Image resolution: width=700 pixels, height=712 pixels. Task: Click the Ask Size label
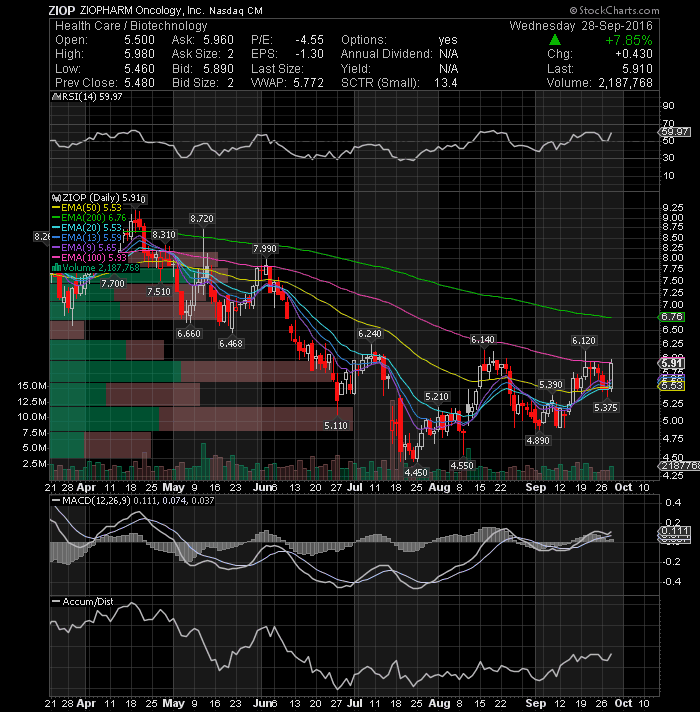pos(196,54)
